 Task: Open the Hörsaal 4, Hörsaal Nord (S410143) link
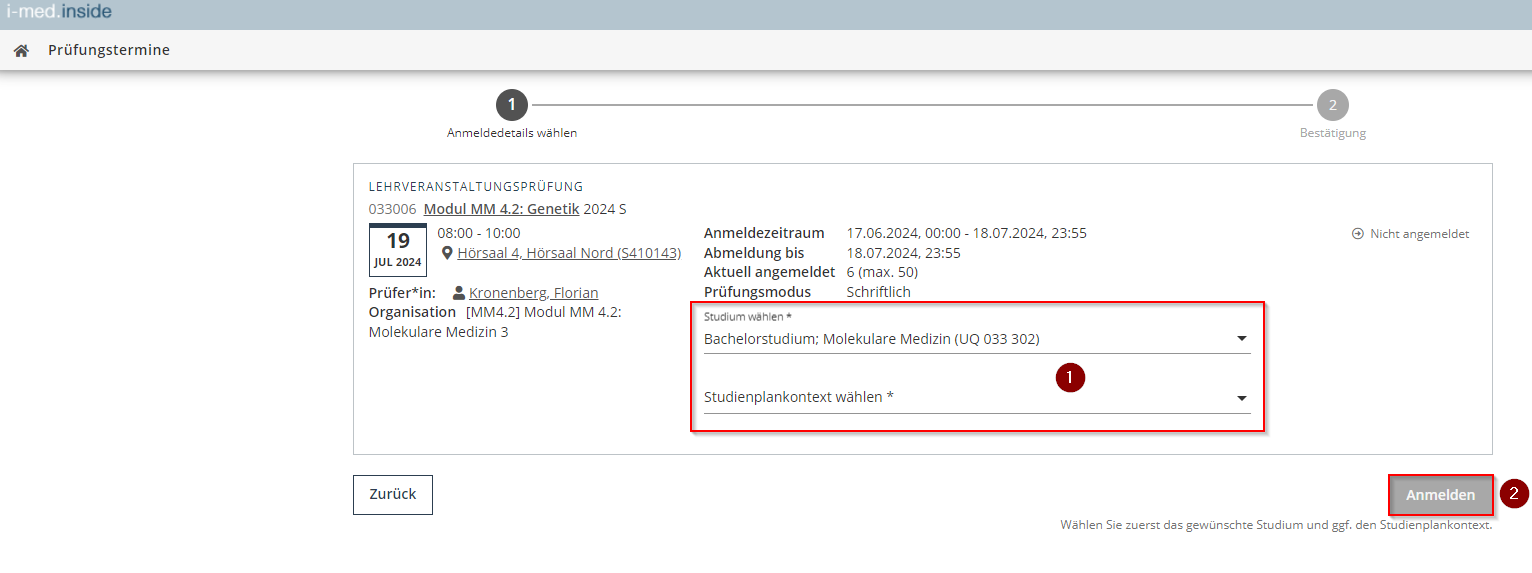tap(569, 253)
